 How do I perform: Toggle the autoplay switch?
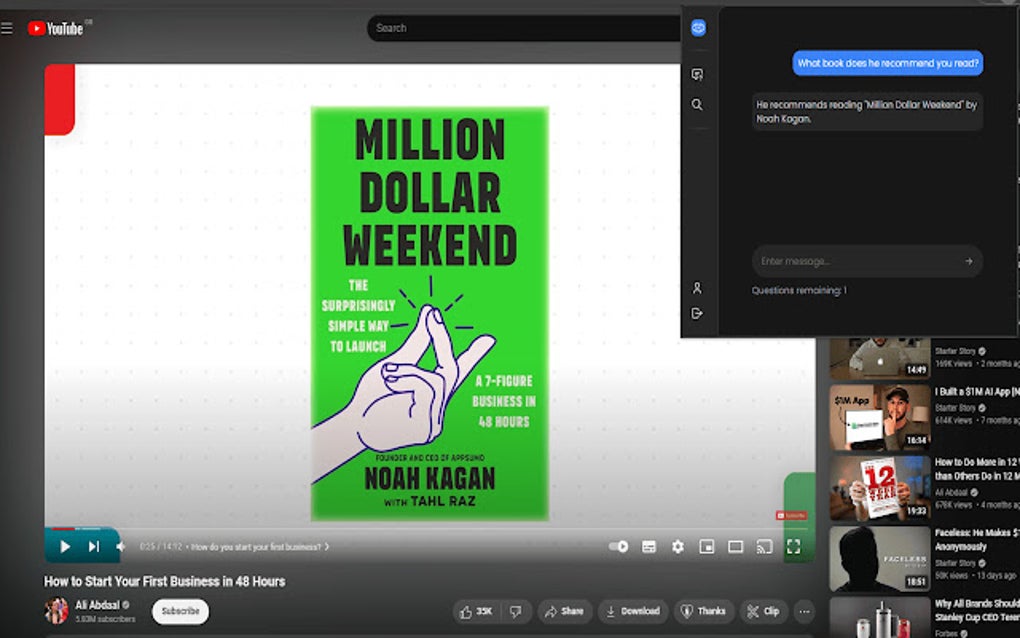(618, 546)
